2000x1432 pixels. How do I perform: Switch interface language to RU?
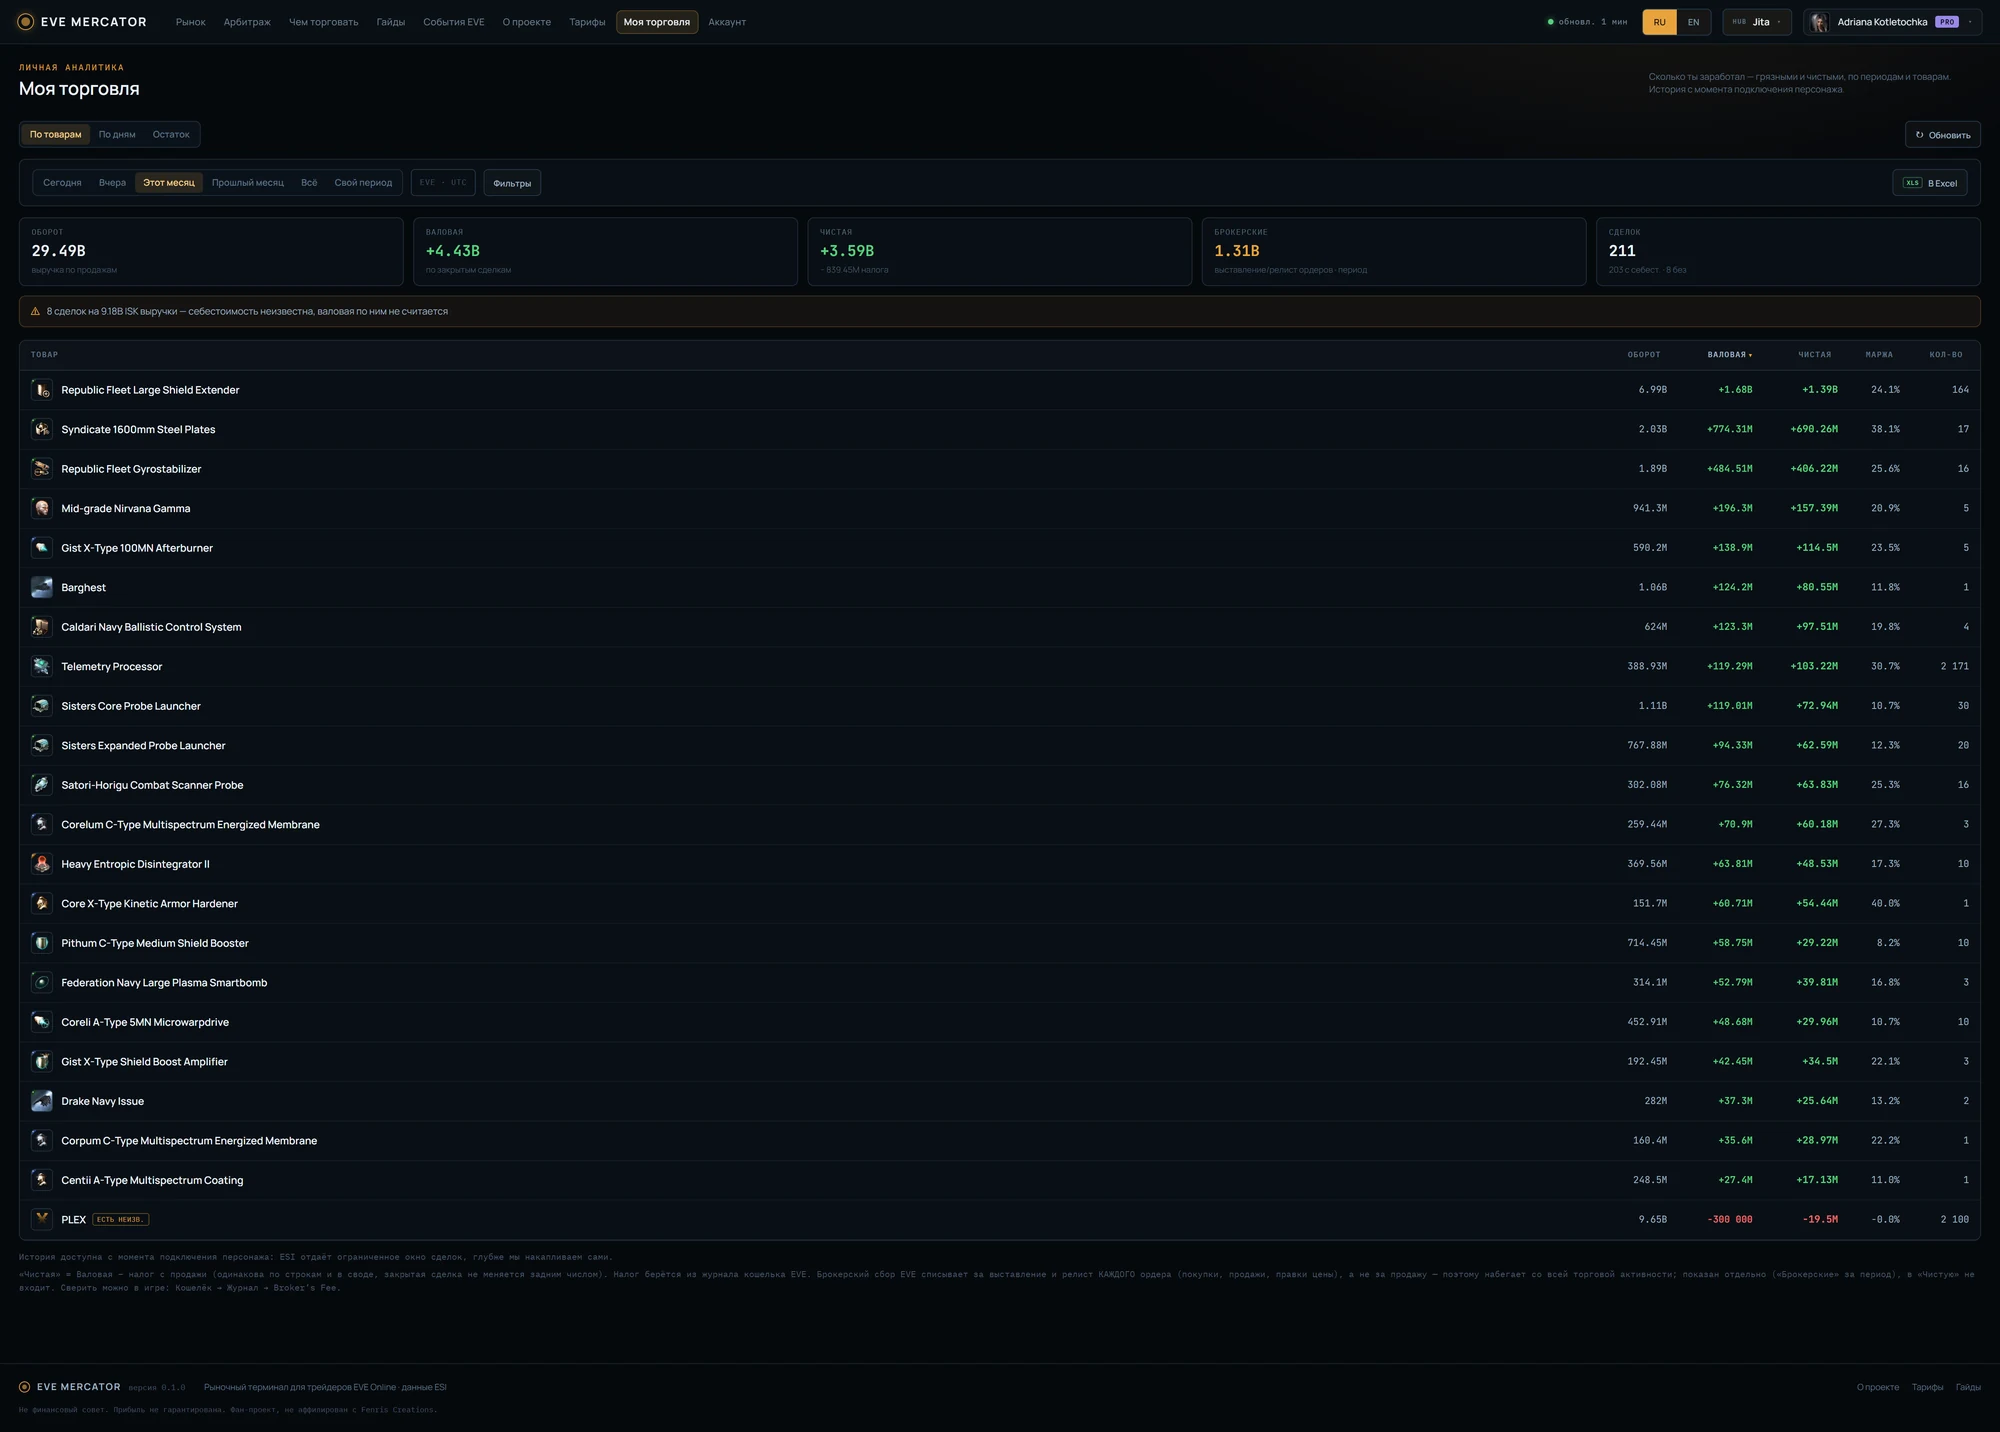point(1660,22)
